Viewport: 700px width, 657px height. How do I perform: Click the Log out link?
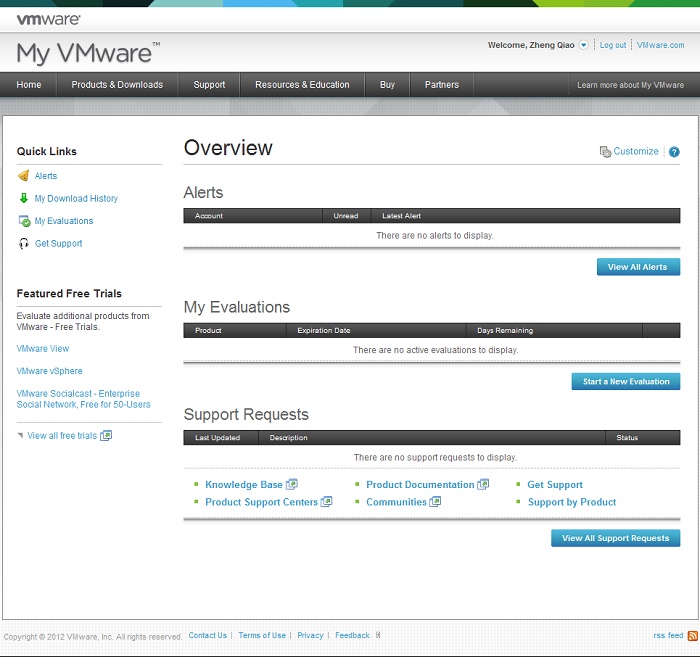click(612, 45)
